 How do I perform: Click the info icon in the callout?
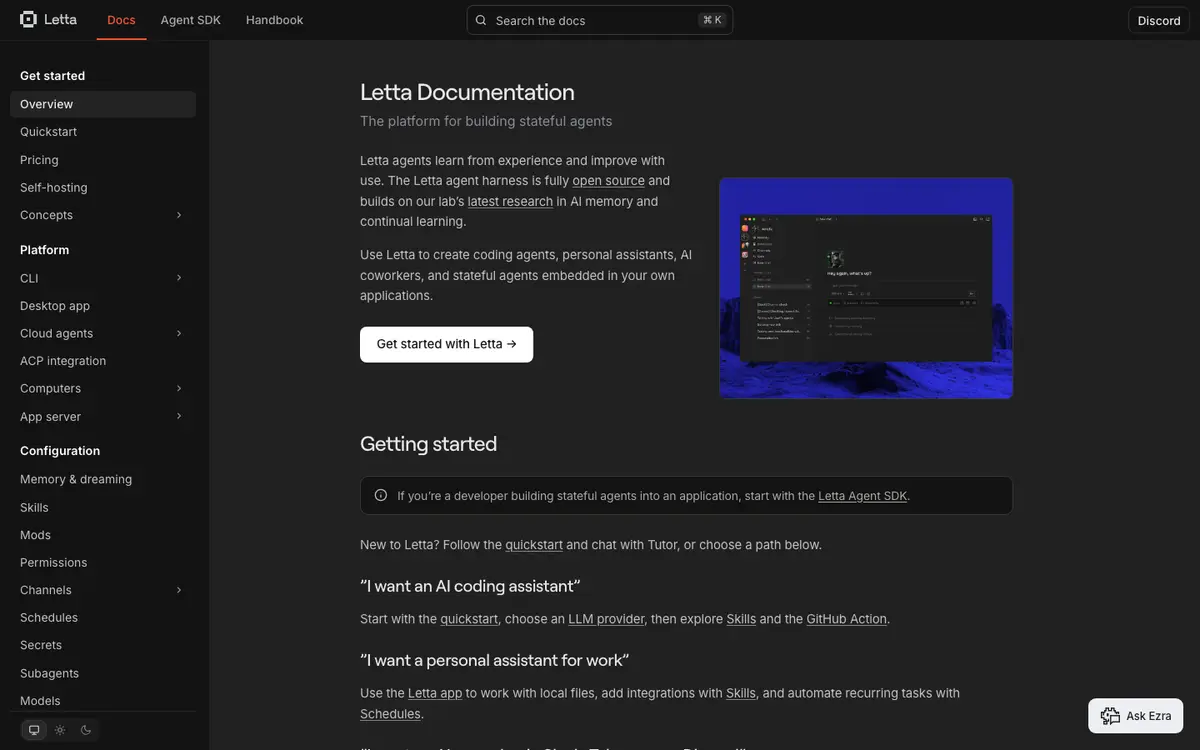[381, 495]
